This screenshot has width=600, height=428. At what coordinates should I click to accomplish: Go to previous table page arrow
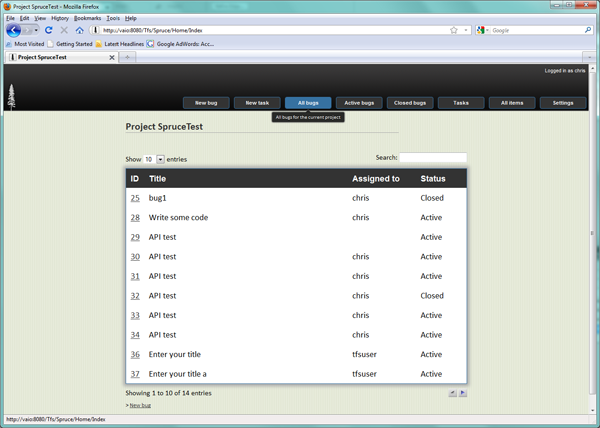pyautogui.click(x=453, y=393)
